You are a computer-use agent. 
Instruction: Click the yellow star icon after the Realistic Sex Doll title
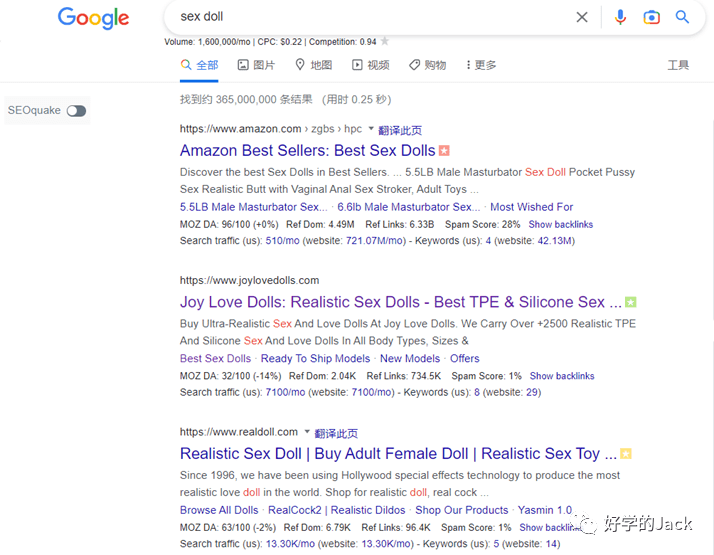click(x=626, y=454)
